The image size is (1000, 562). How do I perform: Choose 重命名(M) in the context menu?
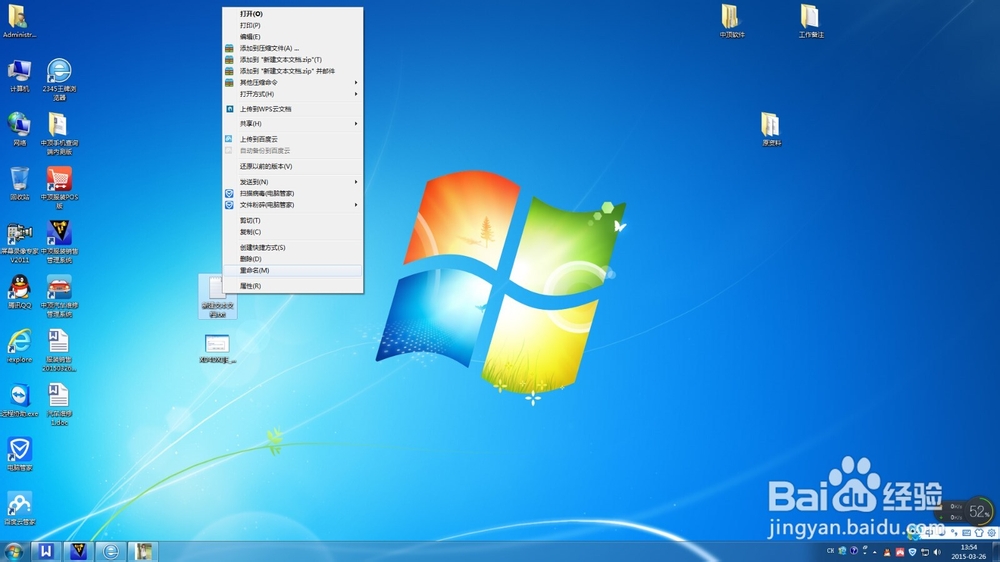[x=293, y=270]
